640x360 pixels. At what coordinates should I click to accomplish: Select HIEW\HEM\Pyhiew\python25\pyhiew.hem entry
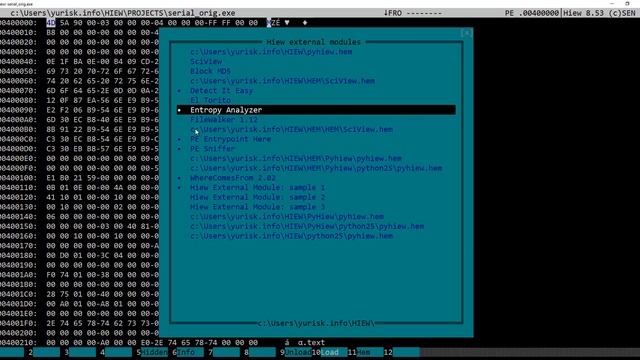316,168
